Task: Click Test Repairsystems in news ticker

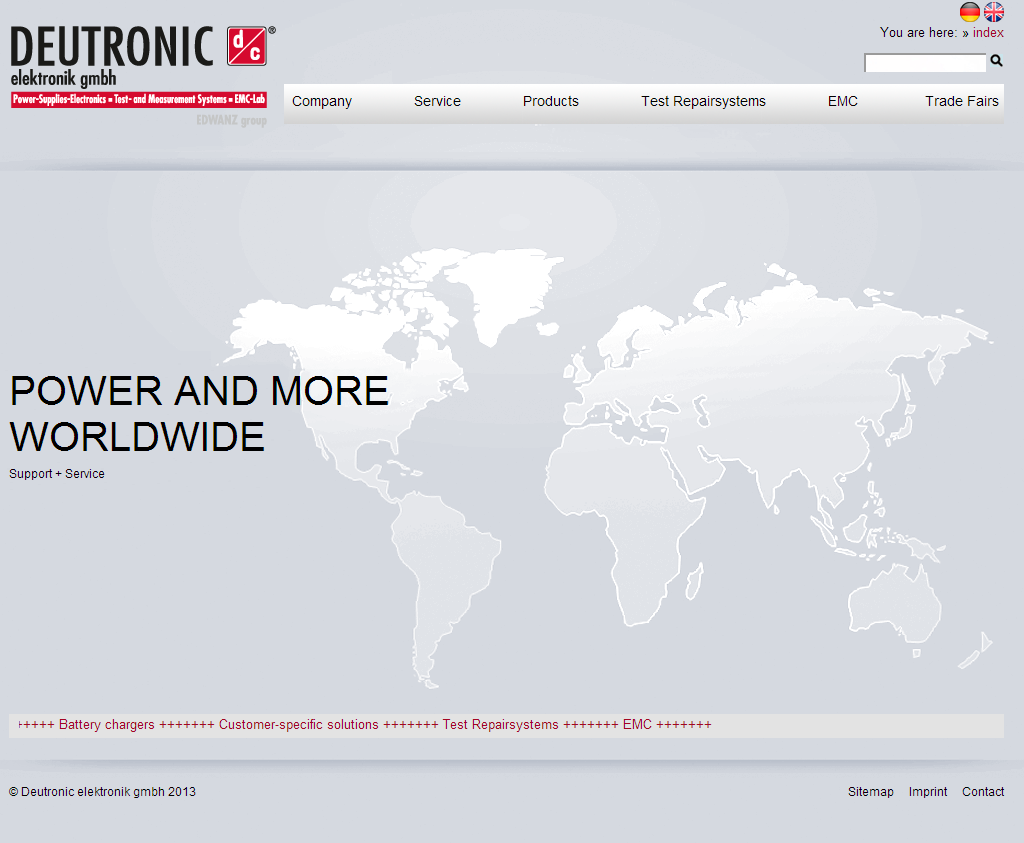Action: [x=500, y=725]
